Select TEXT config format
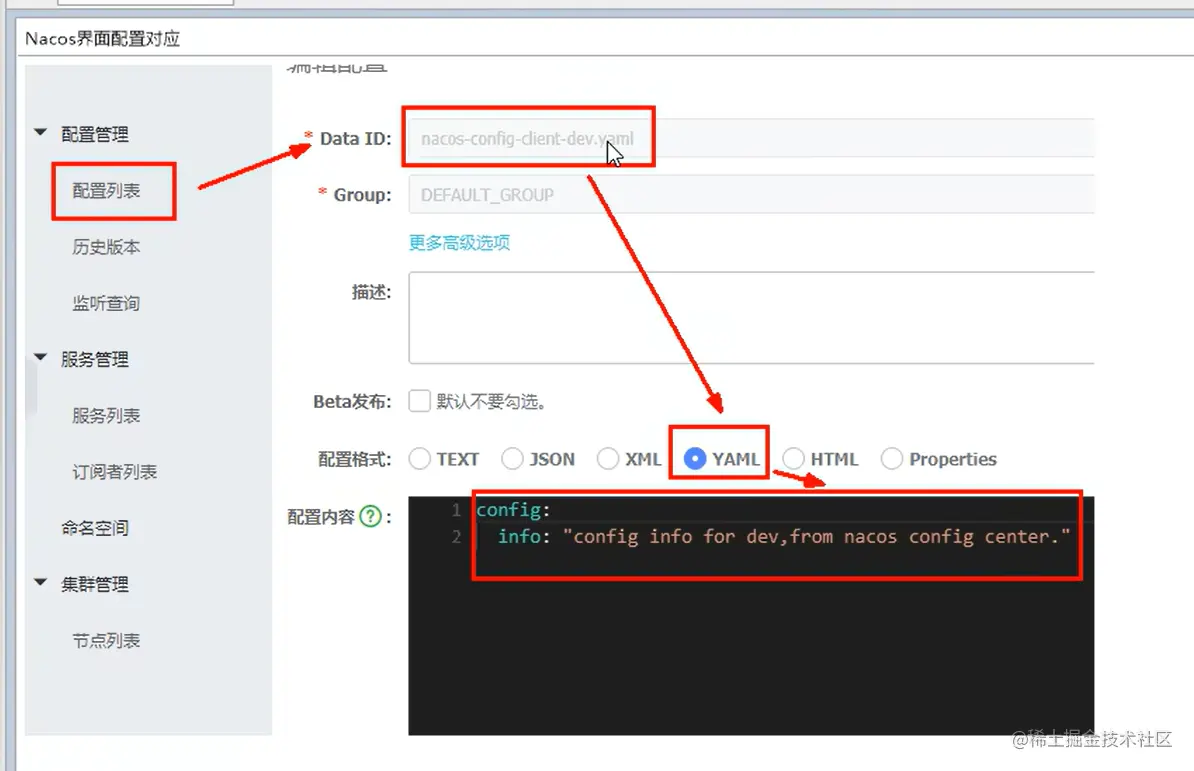 (x=420, y=458)
